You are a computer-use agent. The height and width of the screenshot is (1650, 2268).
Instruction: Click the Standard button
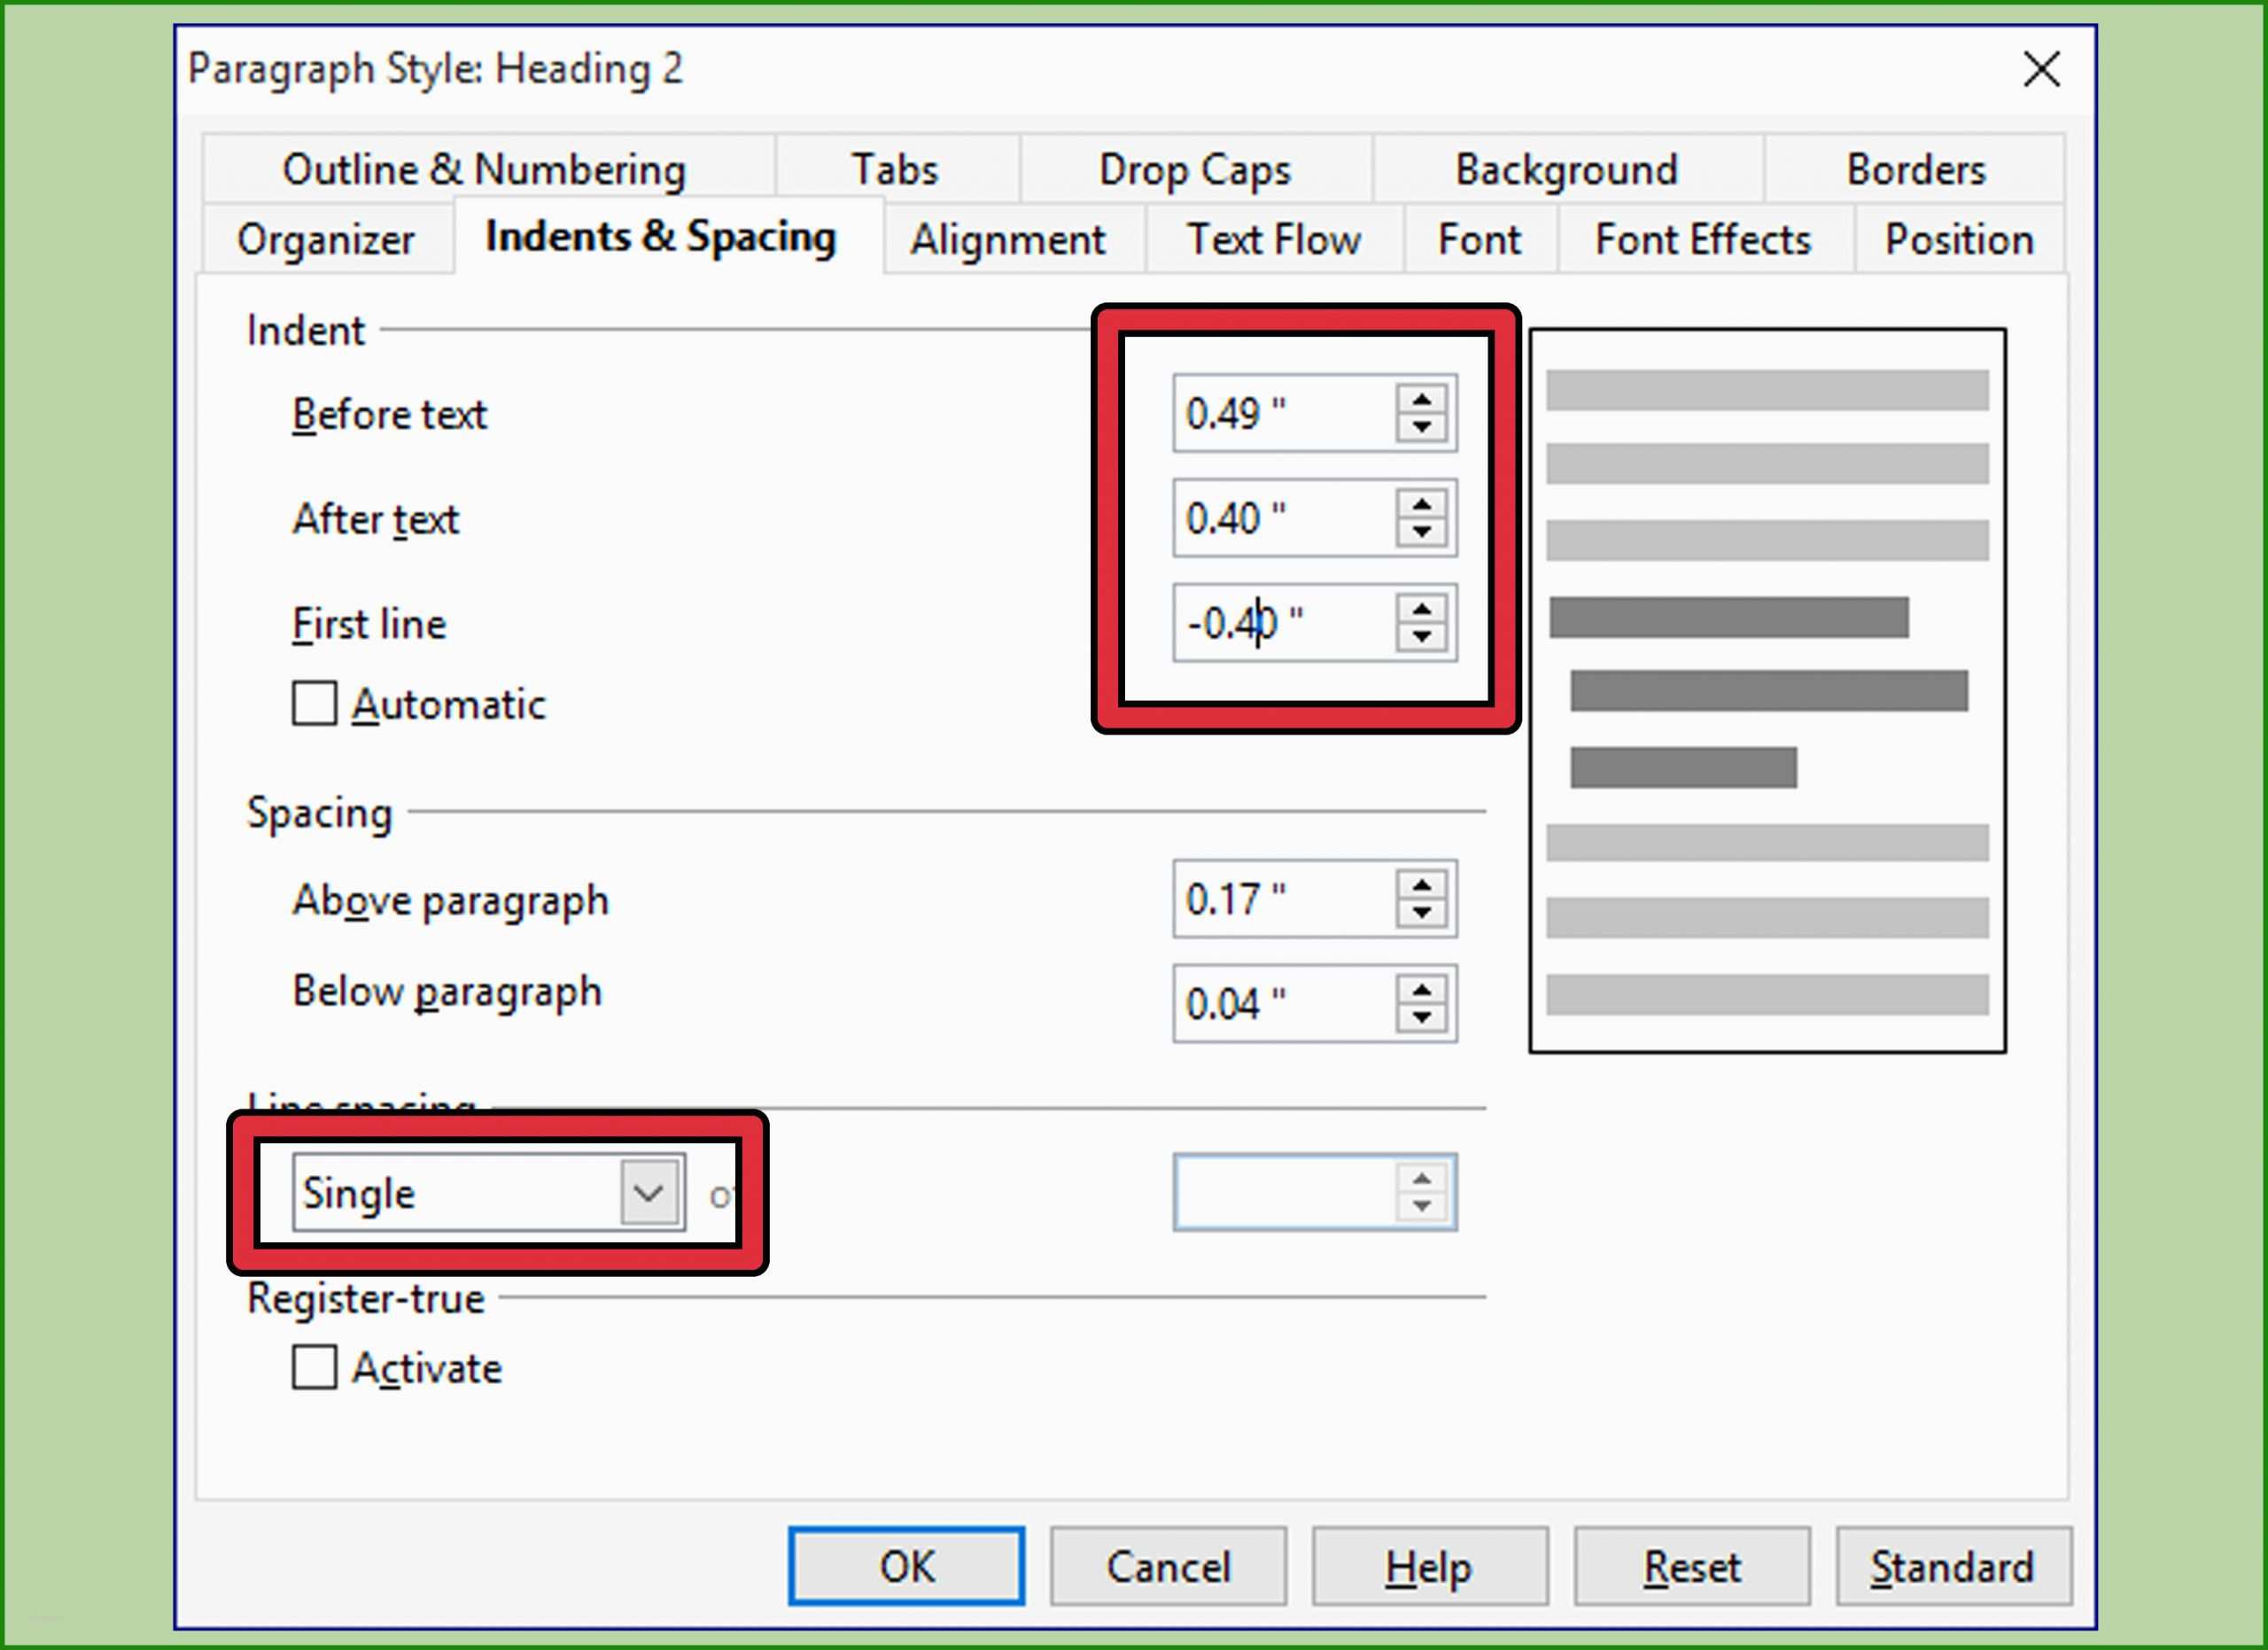click(x=1951, y=1566)
